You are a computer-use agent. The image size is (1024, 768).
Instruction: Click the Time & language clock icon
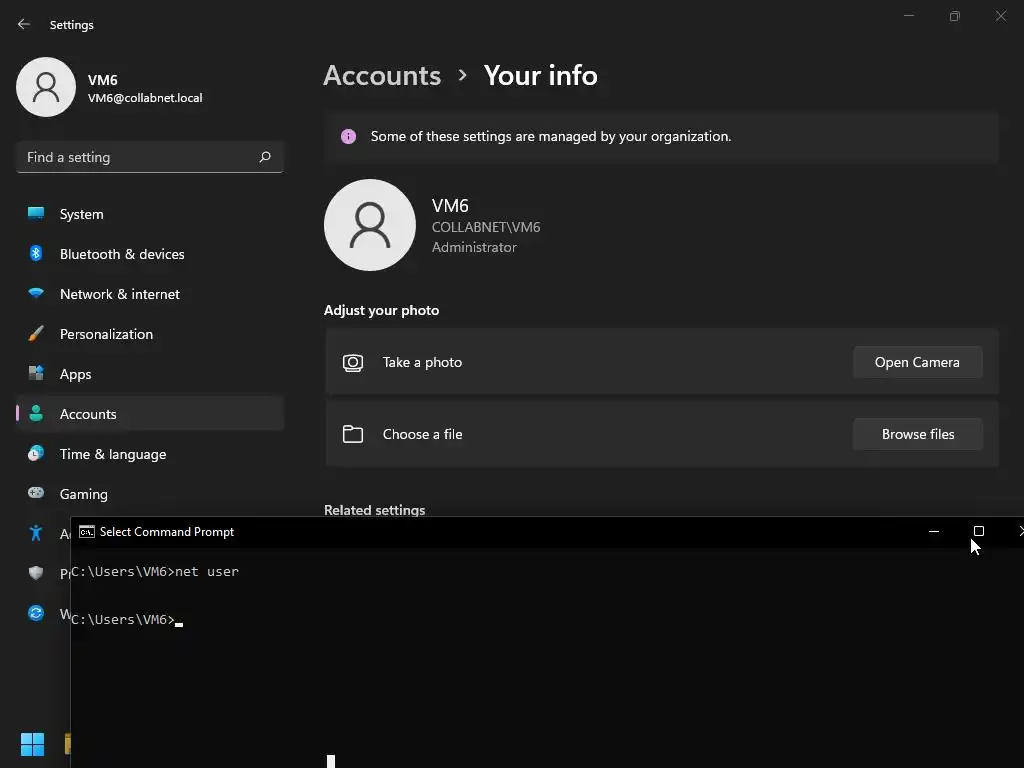click(x=36, y=453)
